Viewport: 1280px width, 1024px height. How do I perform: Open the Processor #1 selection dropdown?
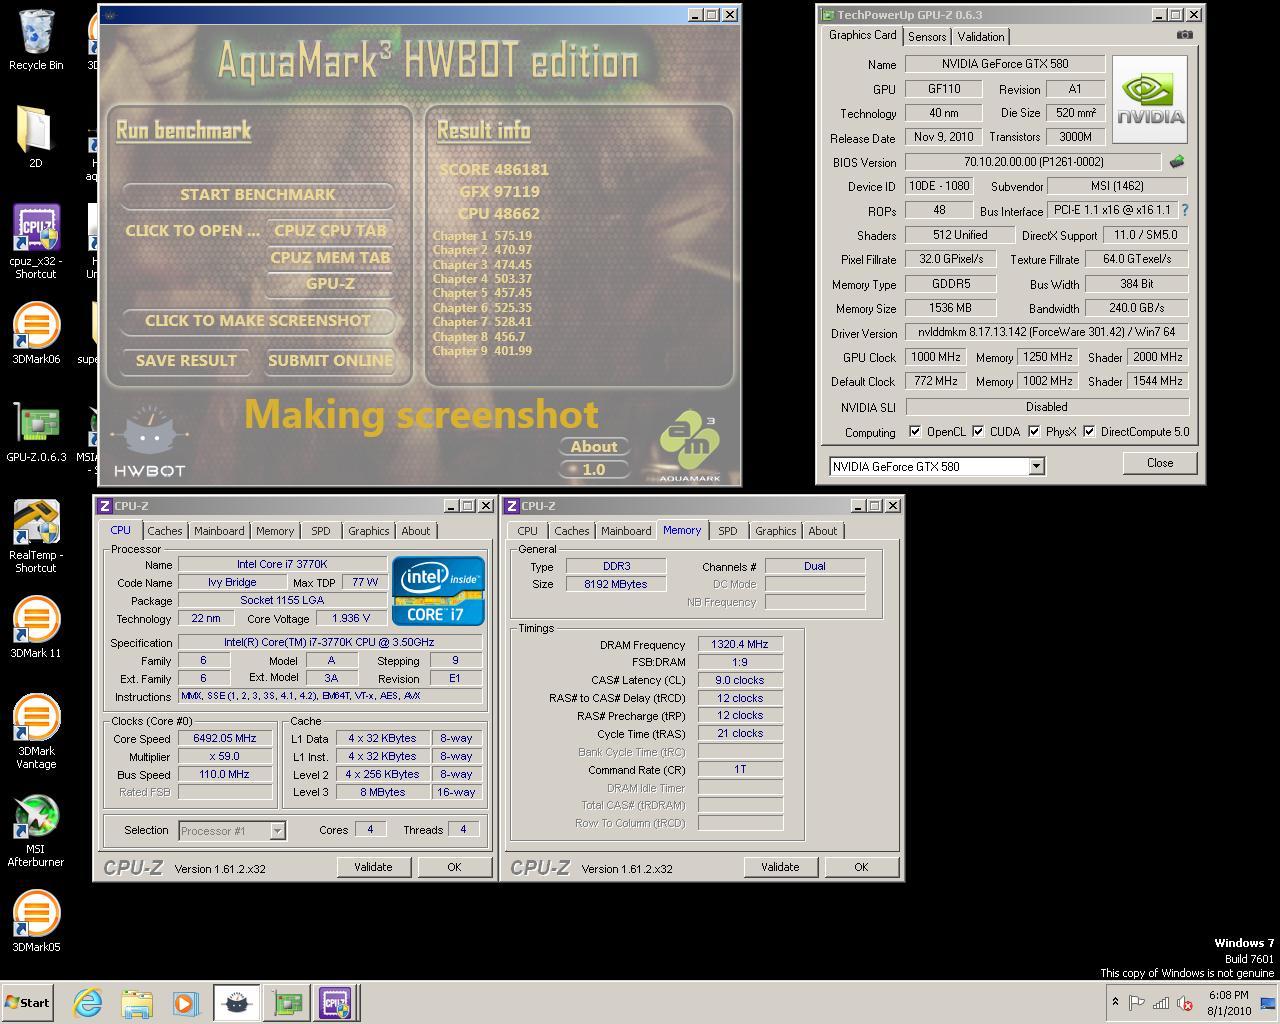[x=277, y=830]
